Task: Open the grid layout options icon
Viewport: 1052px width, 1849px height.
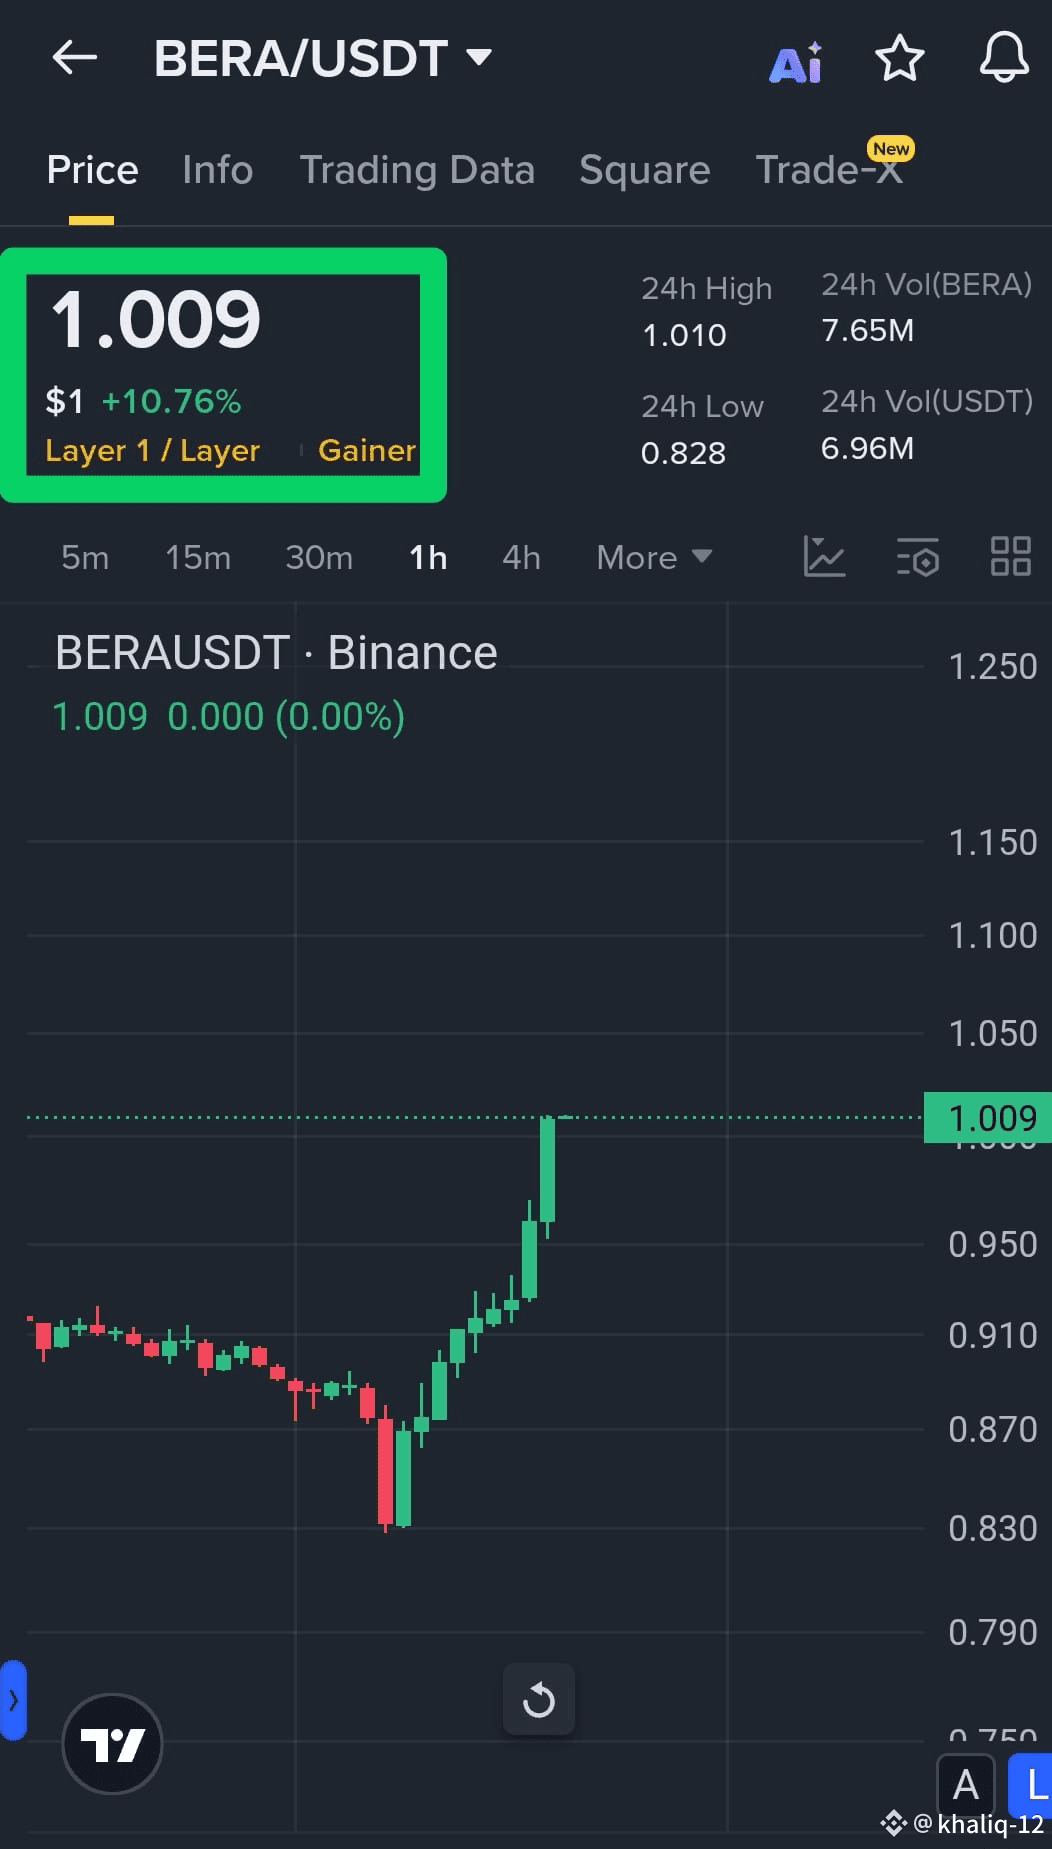Action: [1010, 556]
